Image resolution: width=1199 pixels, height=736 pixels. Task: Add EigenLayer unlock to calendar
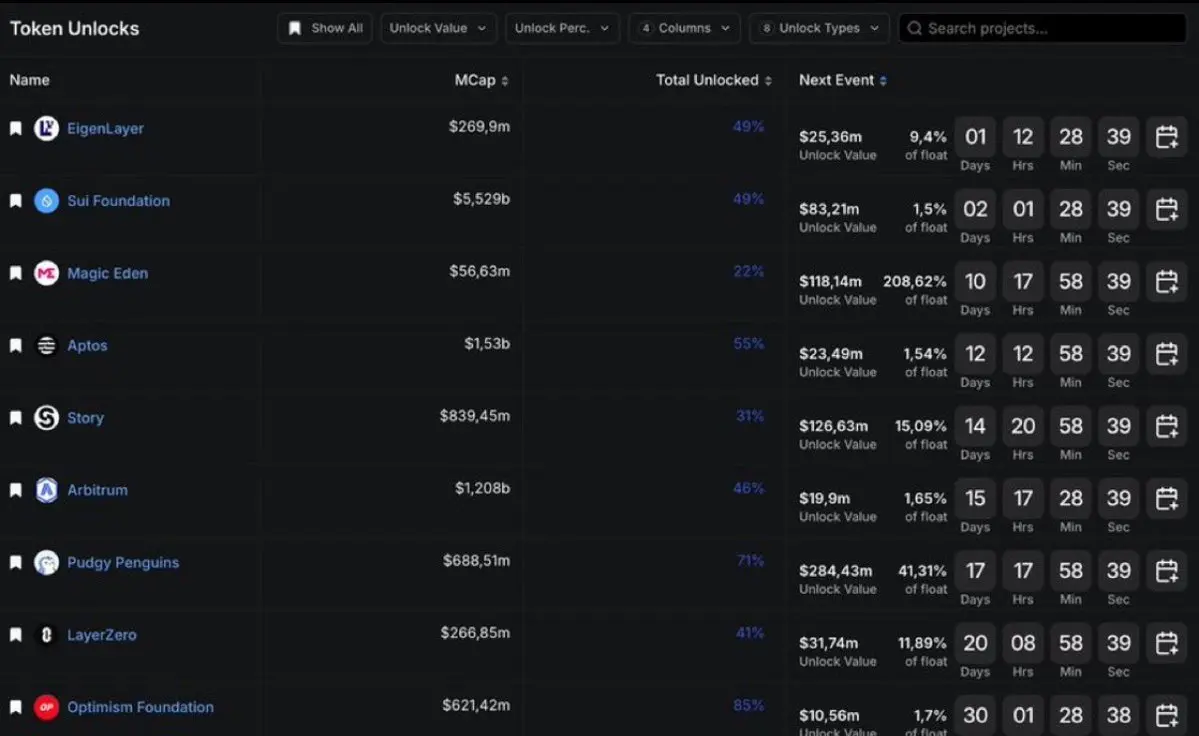click(1166, 137)
